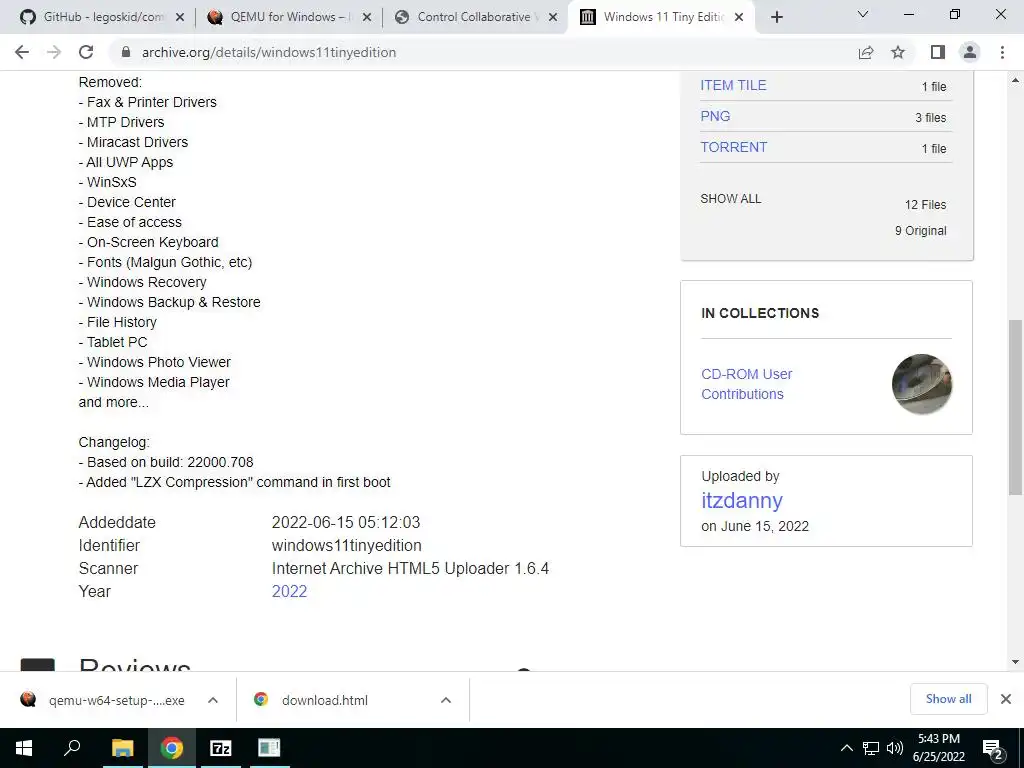Open the ITEM TILE download link
Screen dimensions: 1024x768
click(x=733, y=86)
